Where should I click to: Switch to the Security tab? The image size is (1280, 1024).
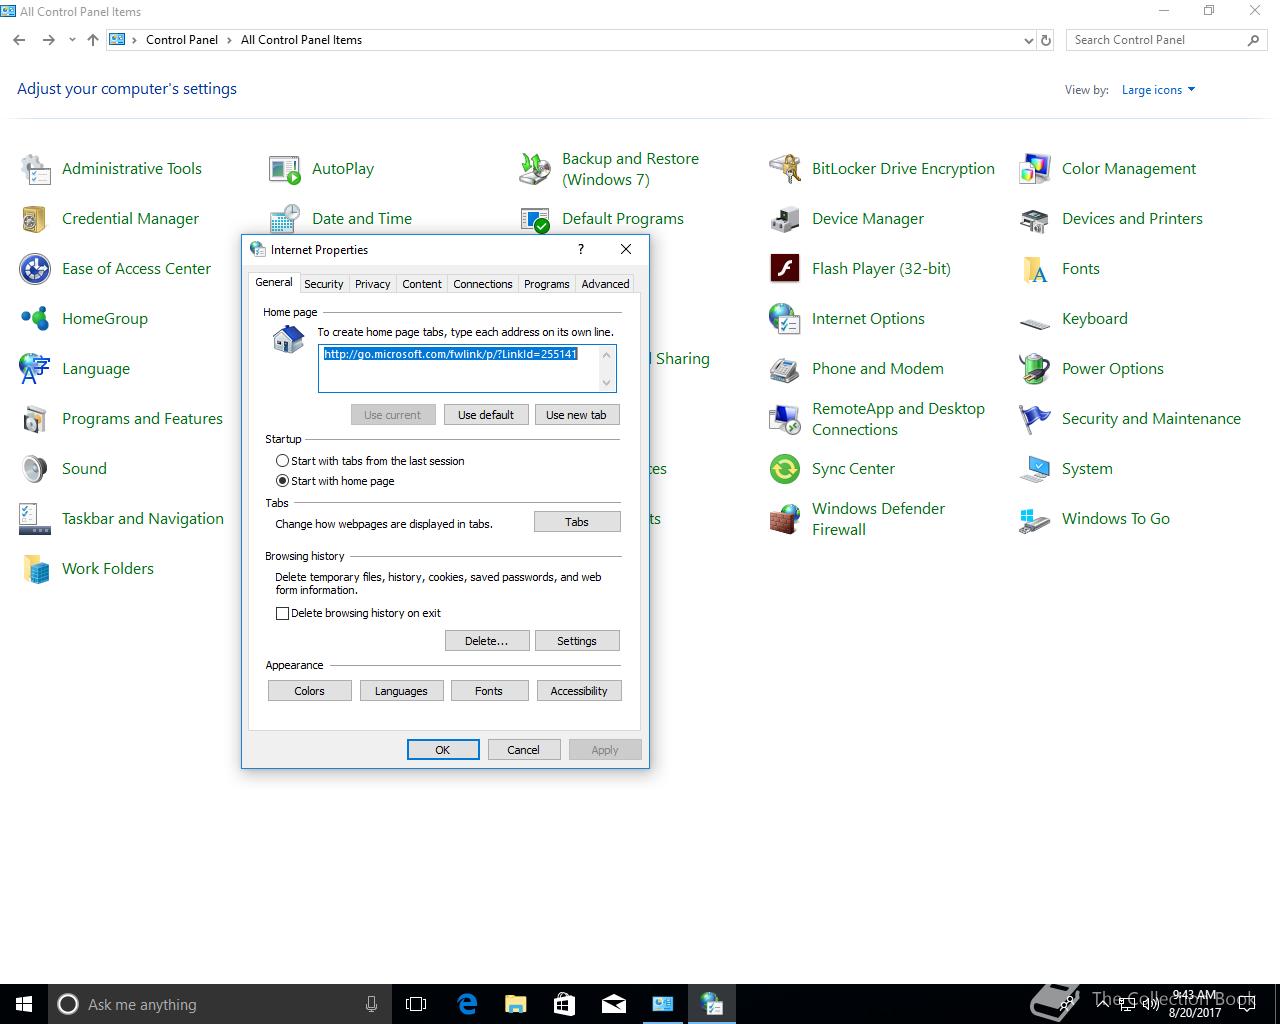[x=324, y=284]
